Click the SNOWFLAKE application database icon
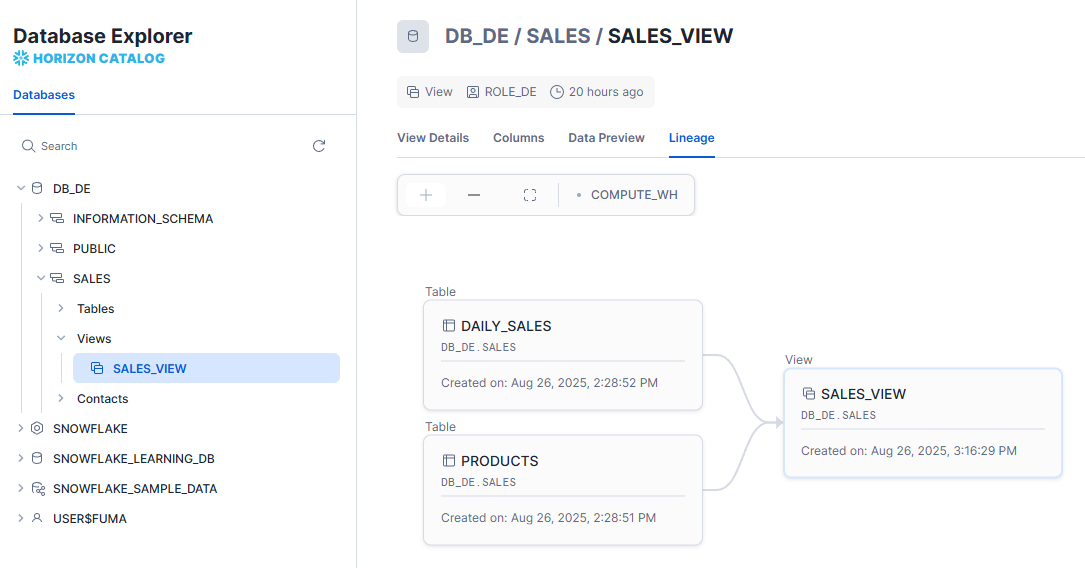The image size is (1085, 568). [x=37, y=428]
